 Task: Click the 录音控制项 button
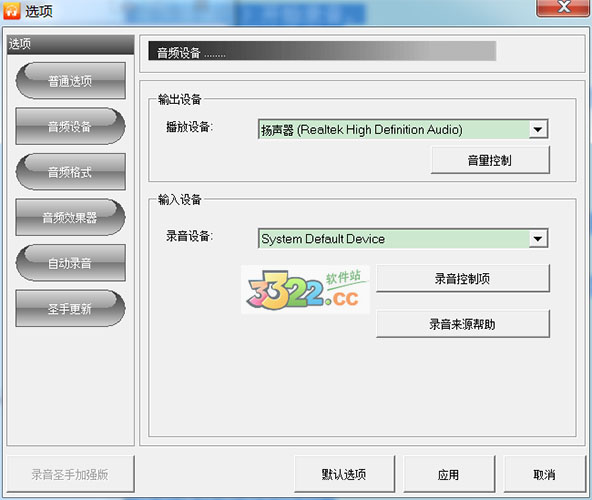click(462, 278)
